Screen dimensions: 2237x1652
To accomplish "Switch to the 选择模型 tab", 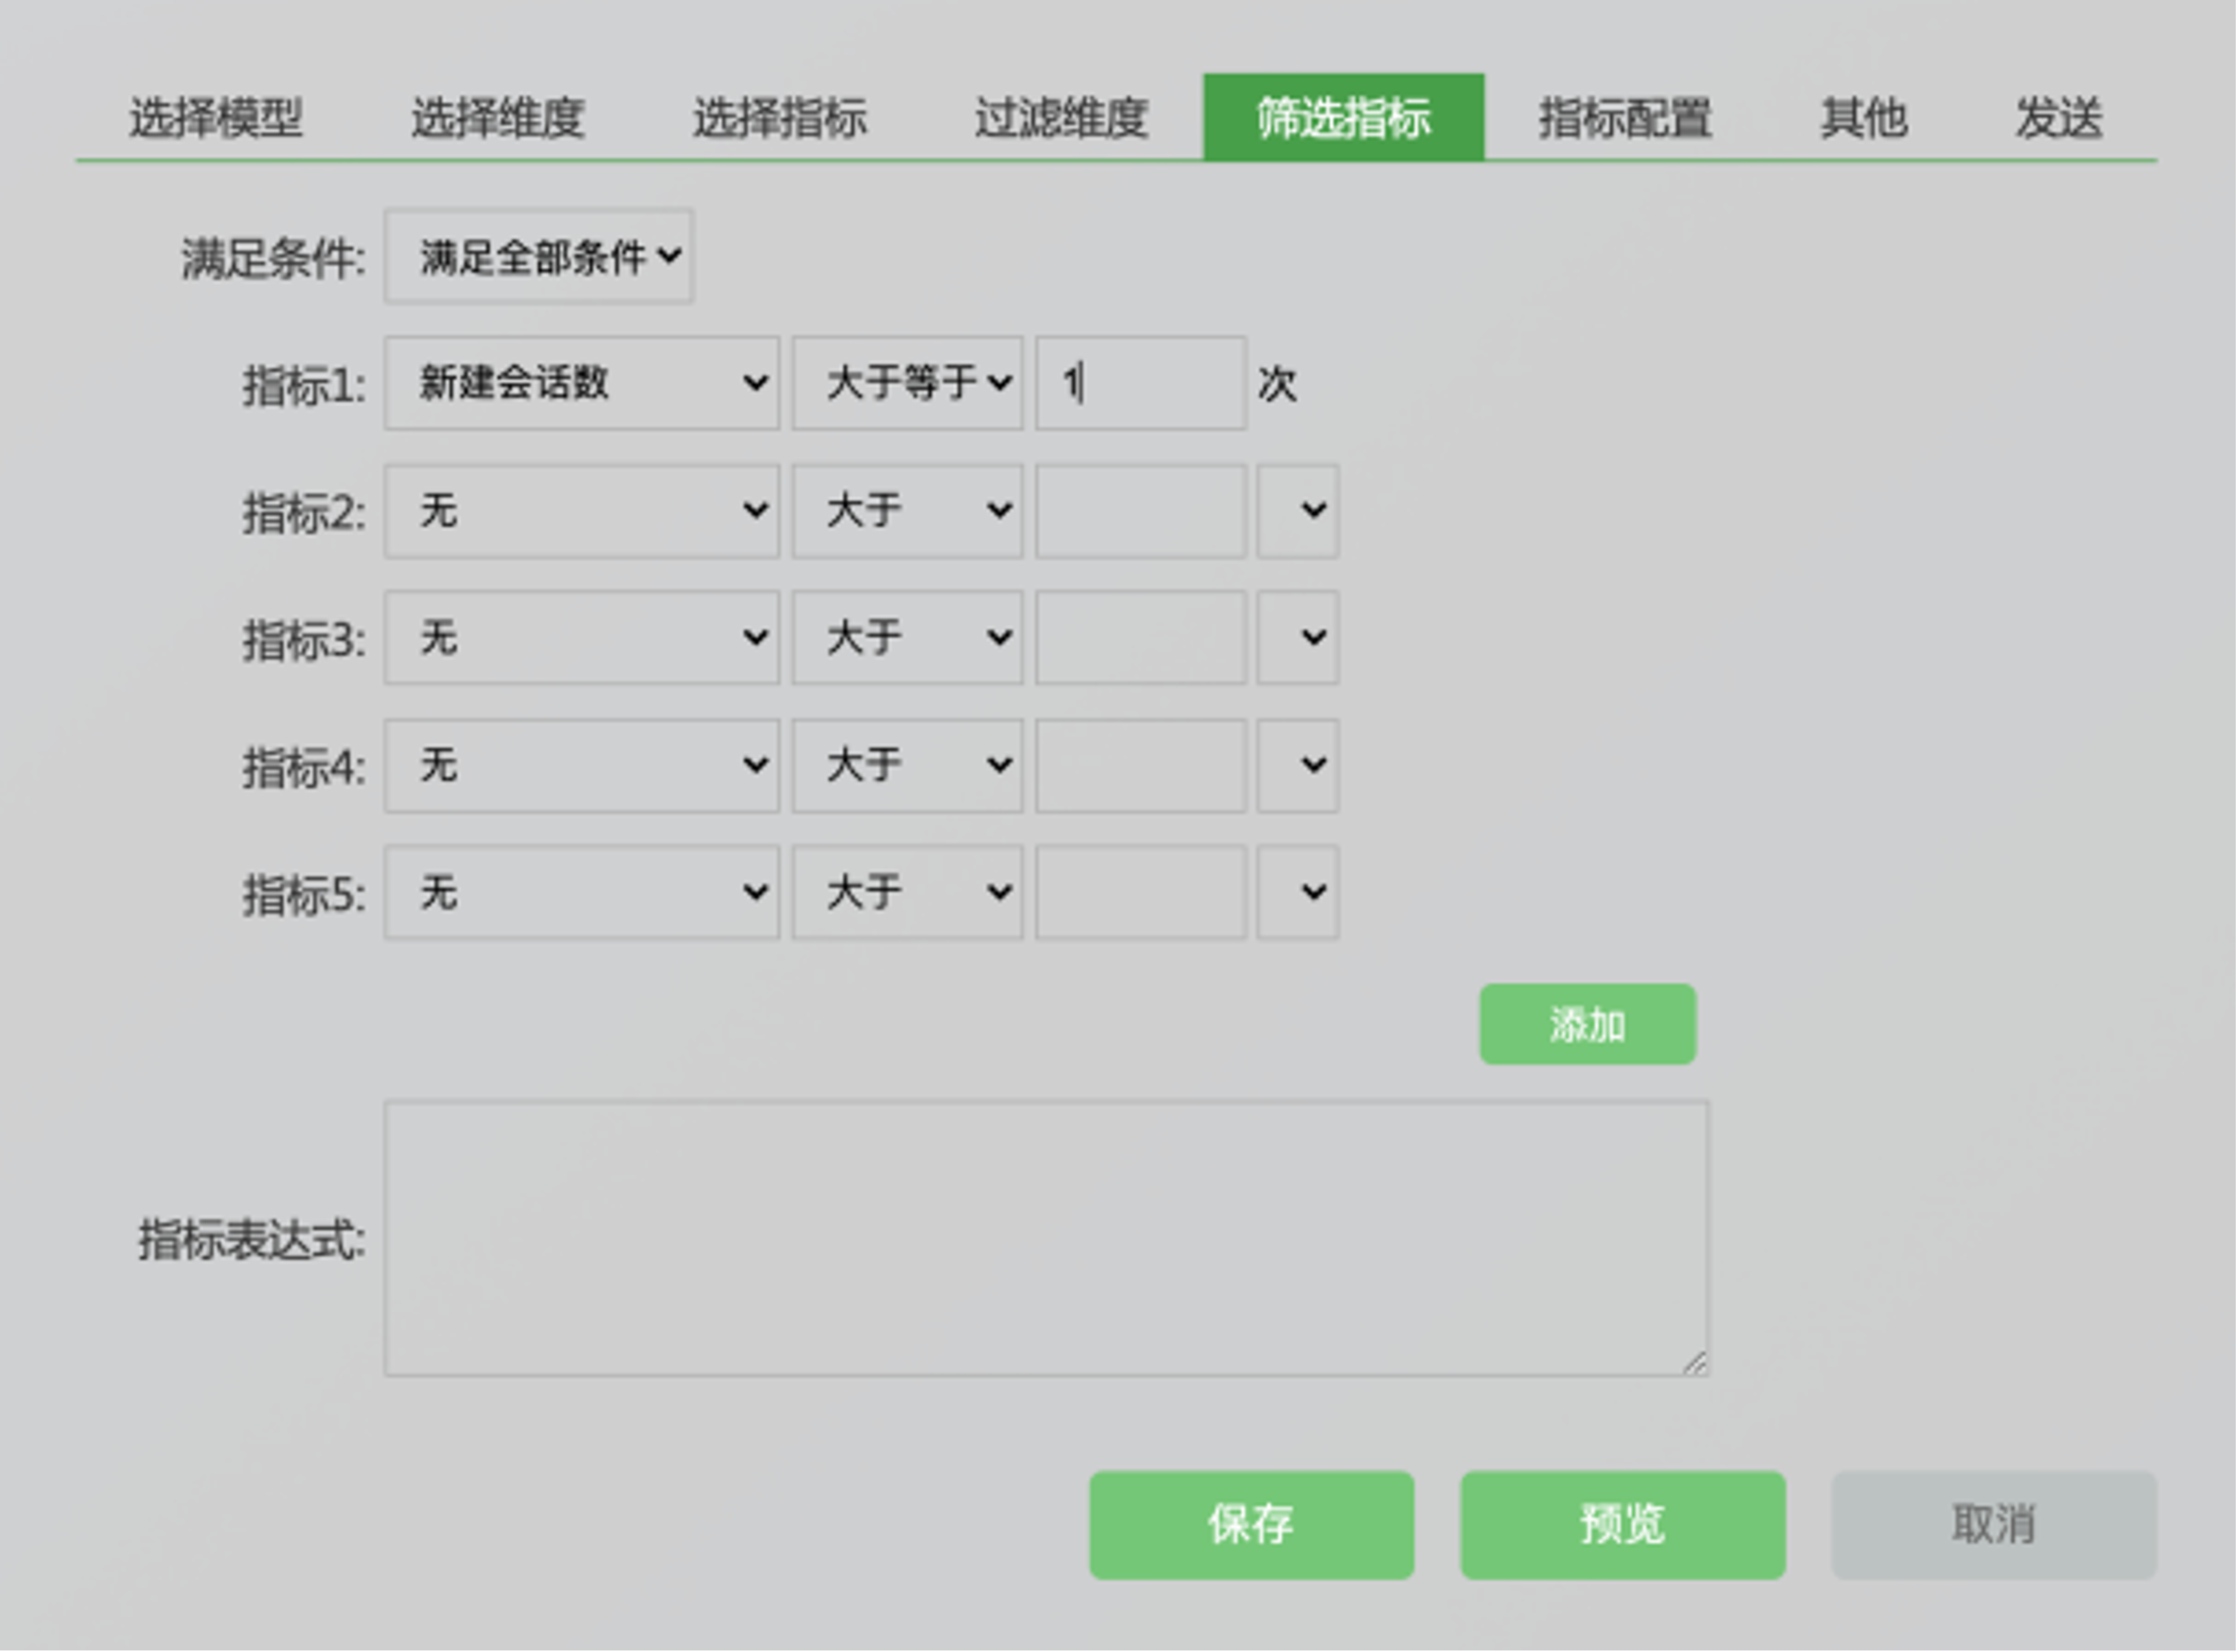I will pos(215,118).
